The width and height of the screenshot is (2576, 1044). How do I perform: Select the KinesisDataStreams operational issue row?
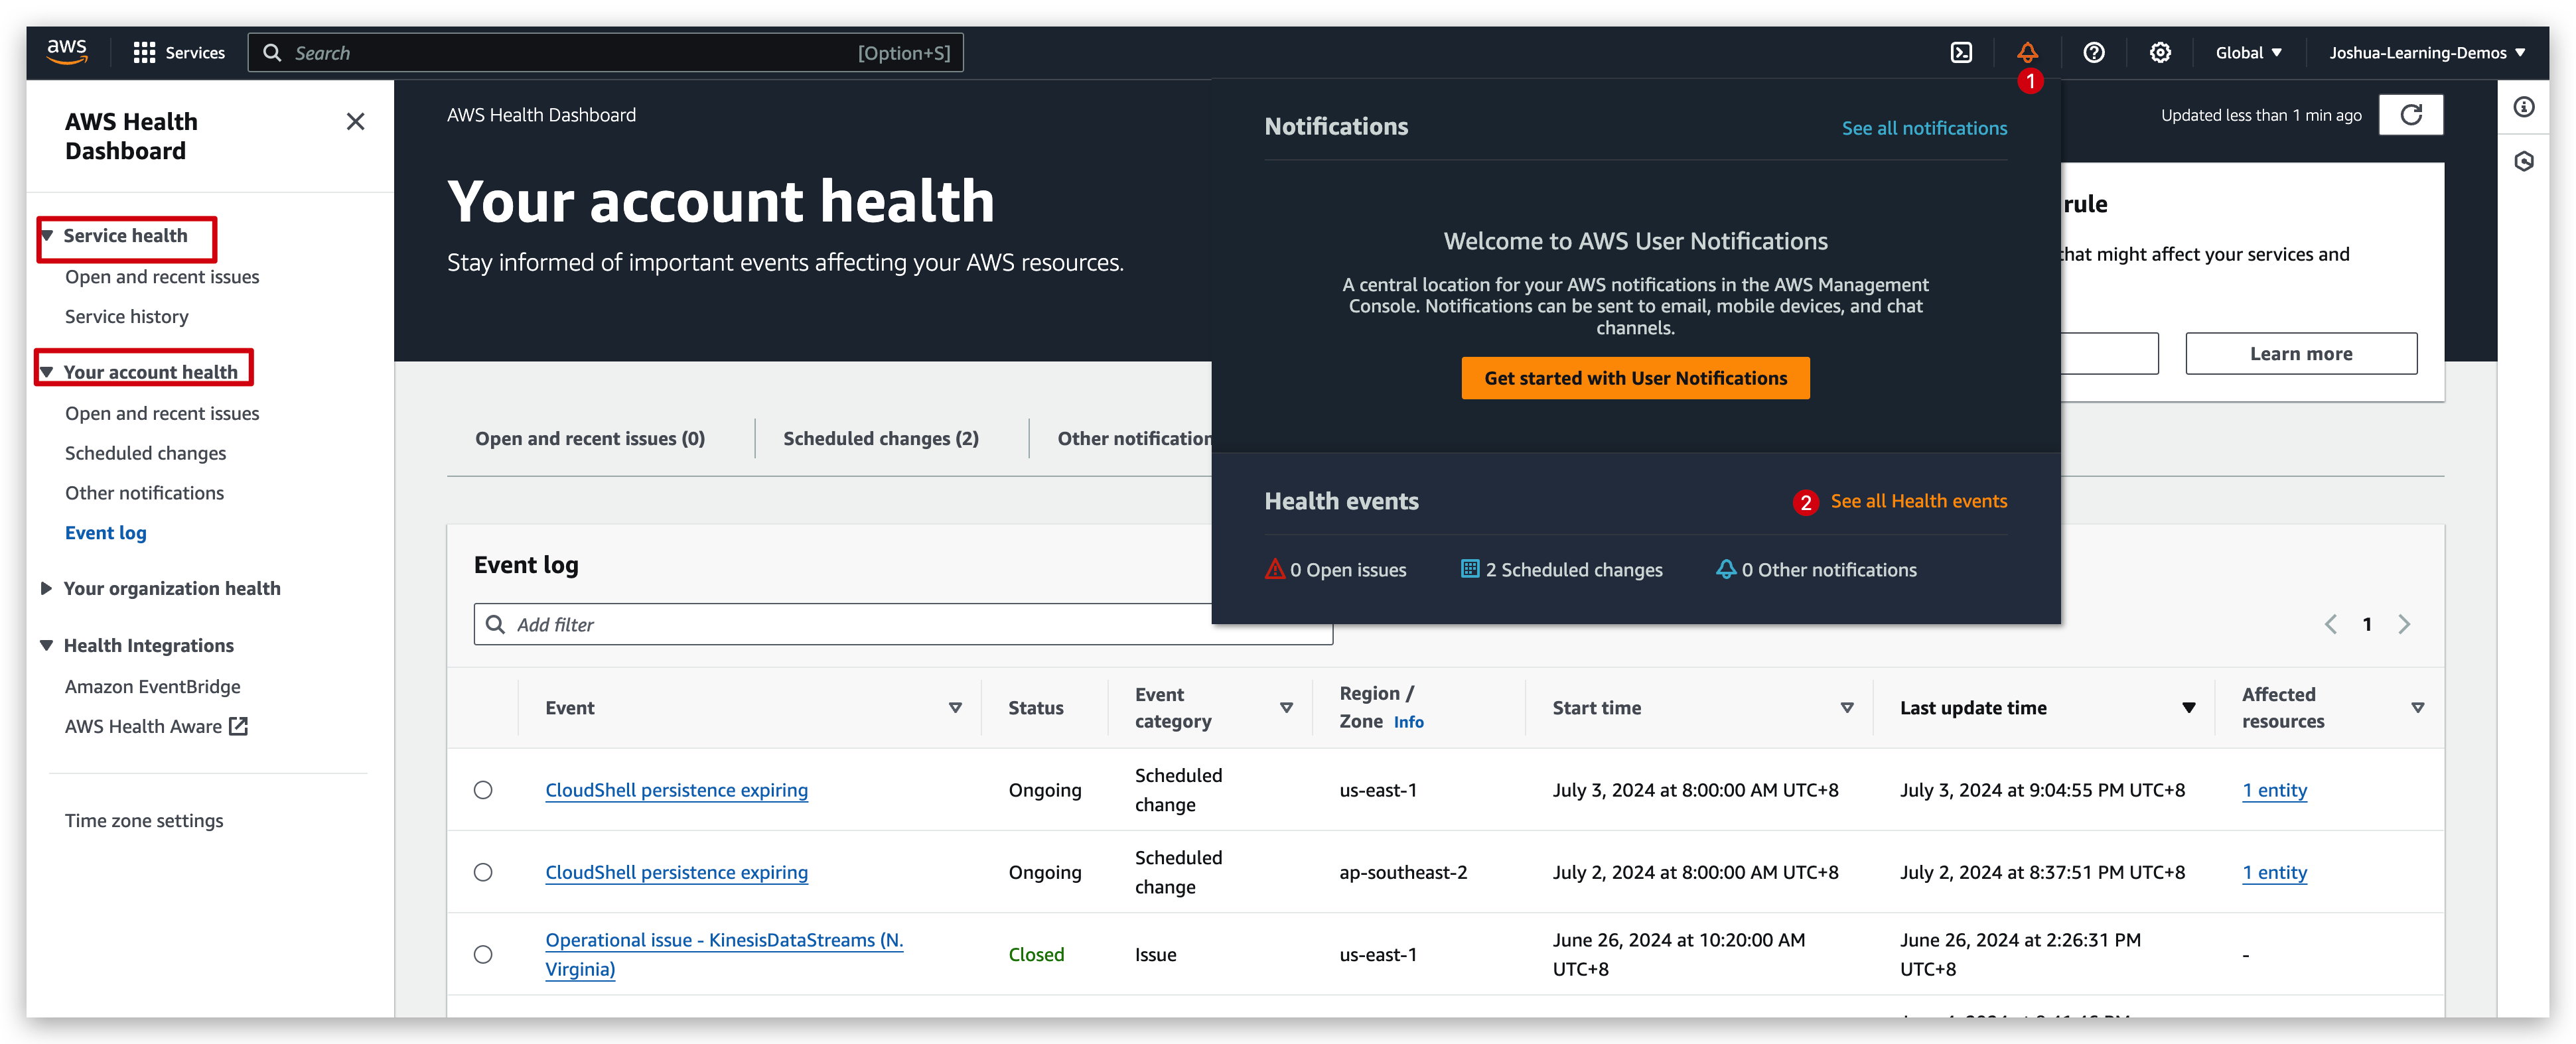pyautogui.click(x=484, y=954)
